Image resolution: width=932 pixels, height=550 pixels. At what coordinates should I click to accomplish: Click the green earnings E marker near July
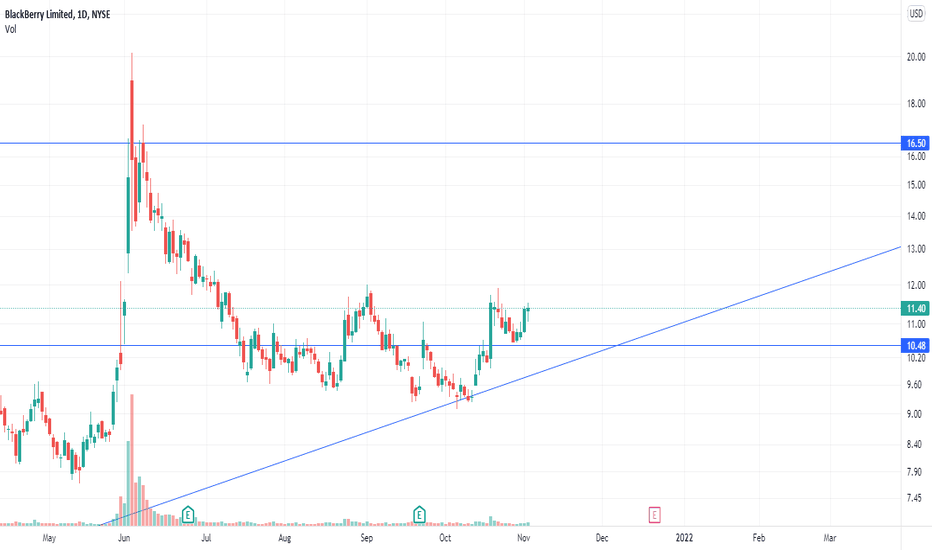(x=188, y=514)
